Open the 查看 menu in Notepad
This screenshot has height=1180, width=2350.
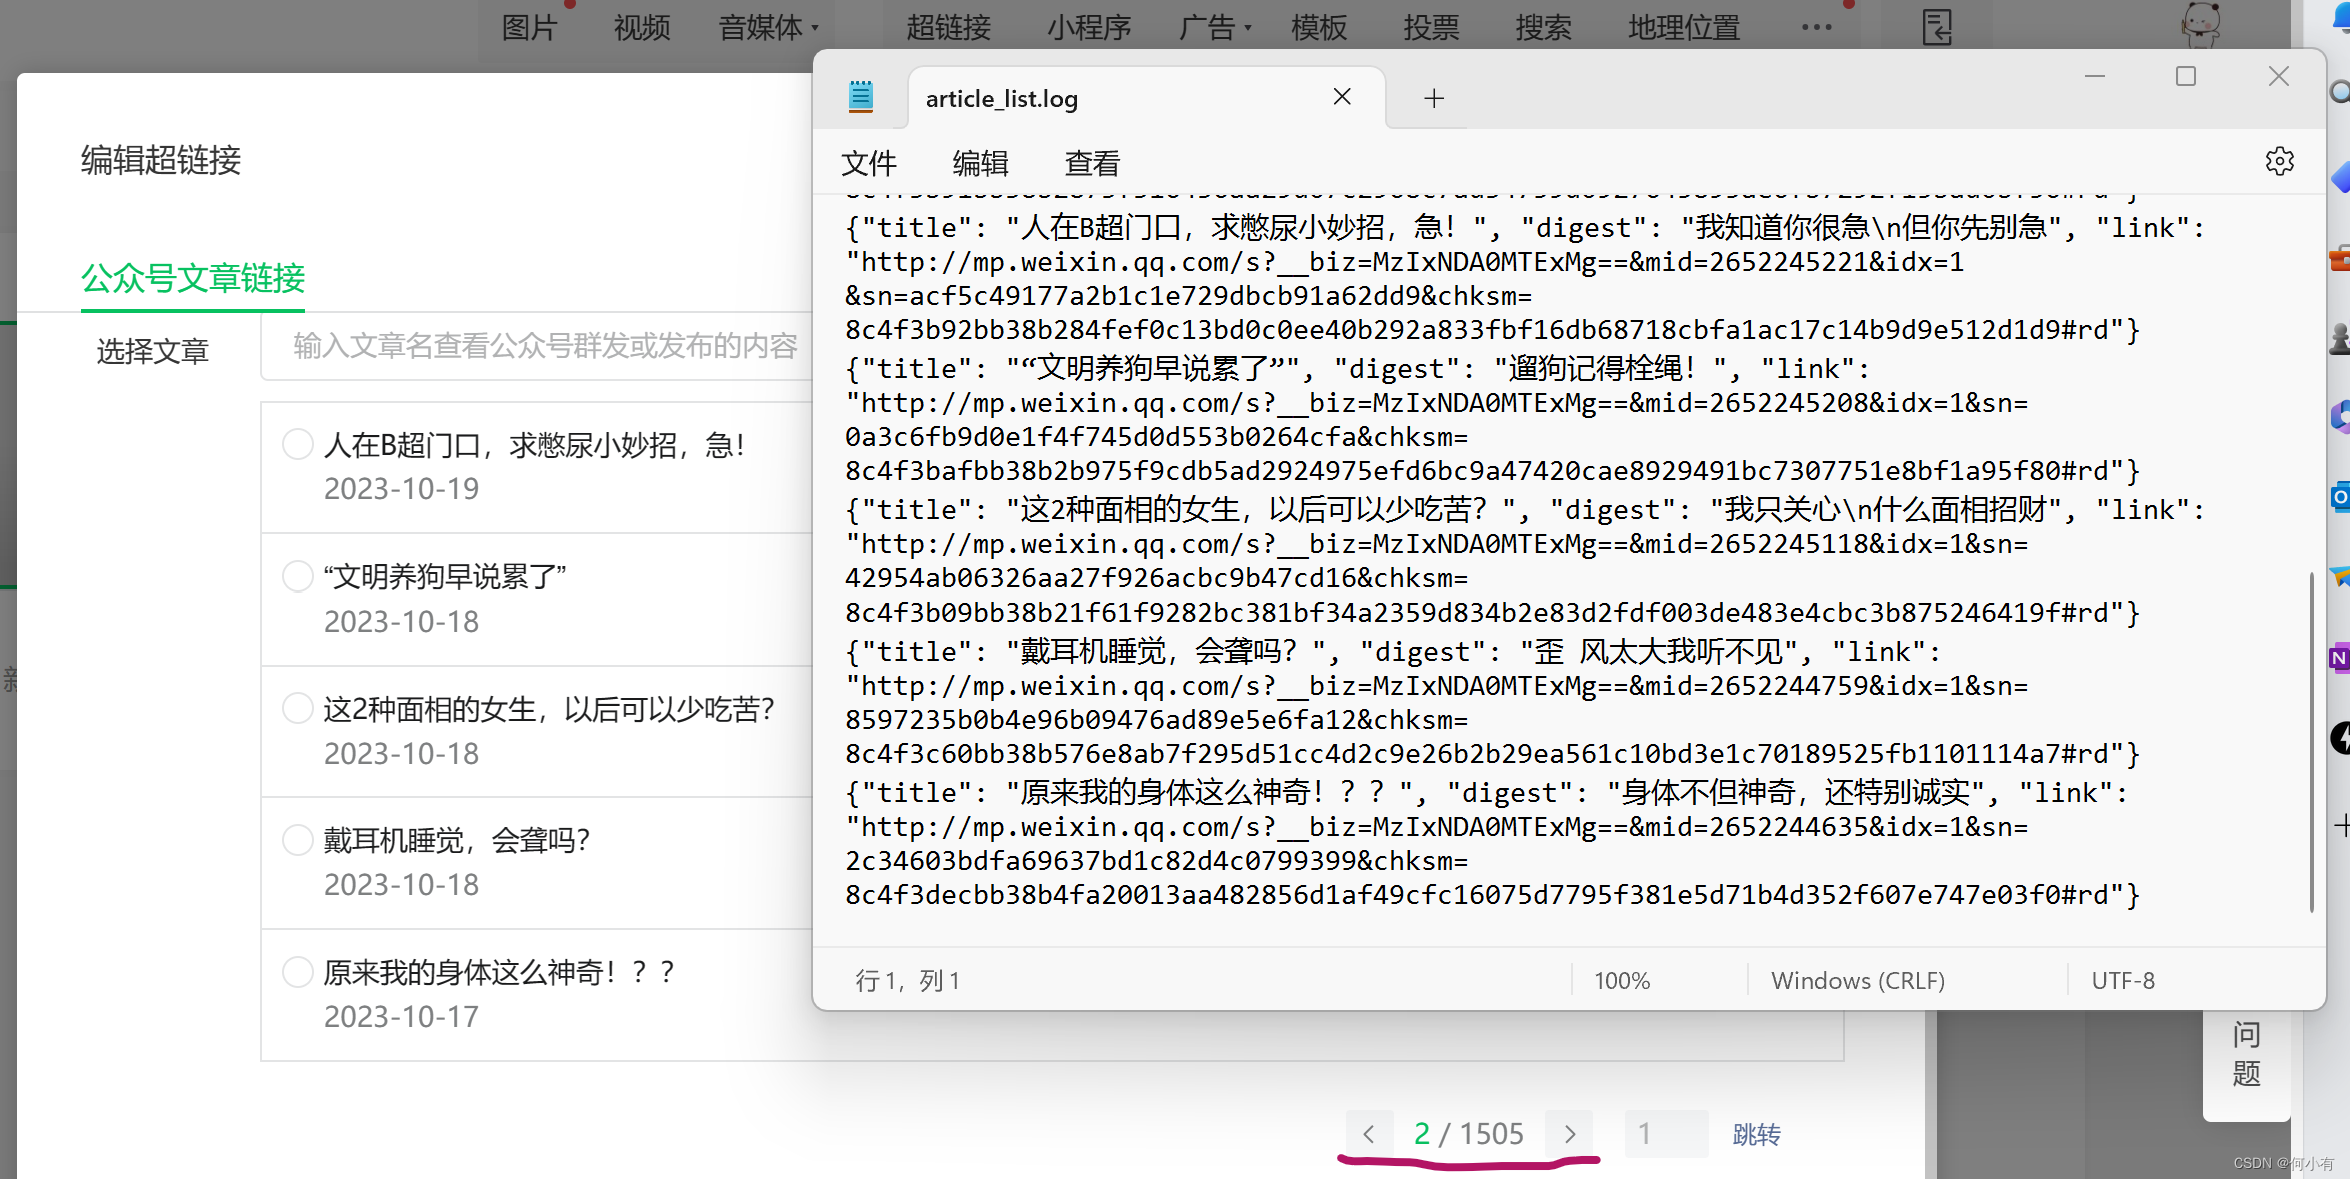point(1093,163)
